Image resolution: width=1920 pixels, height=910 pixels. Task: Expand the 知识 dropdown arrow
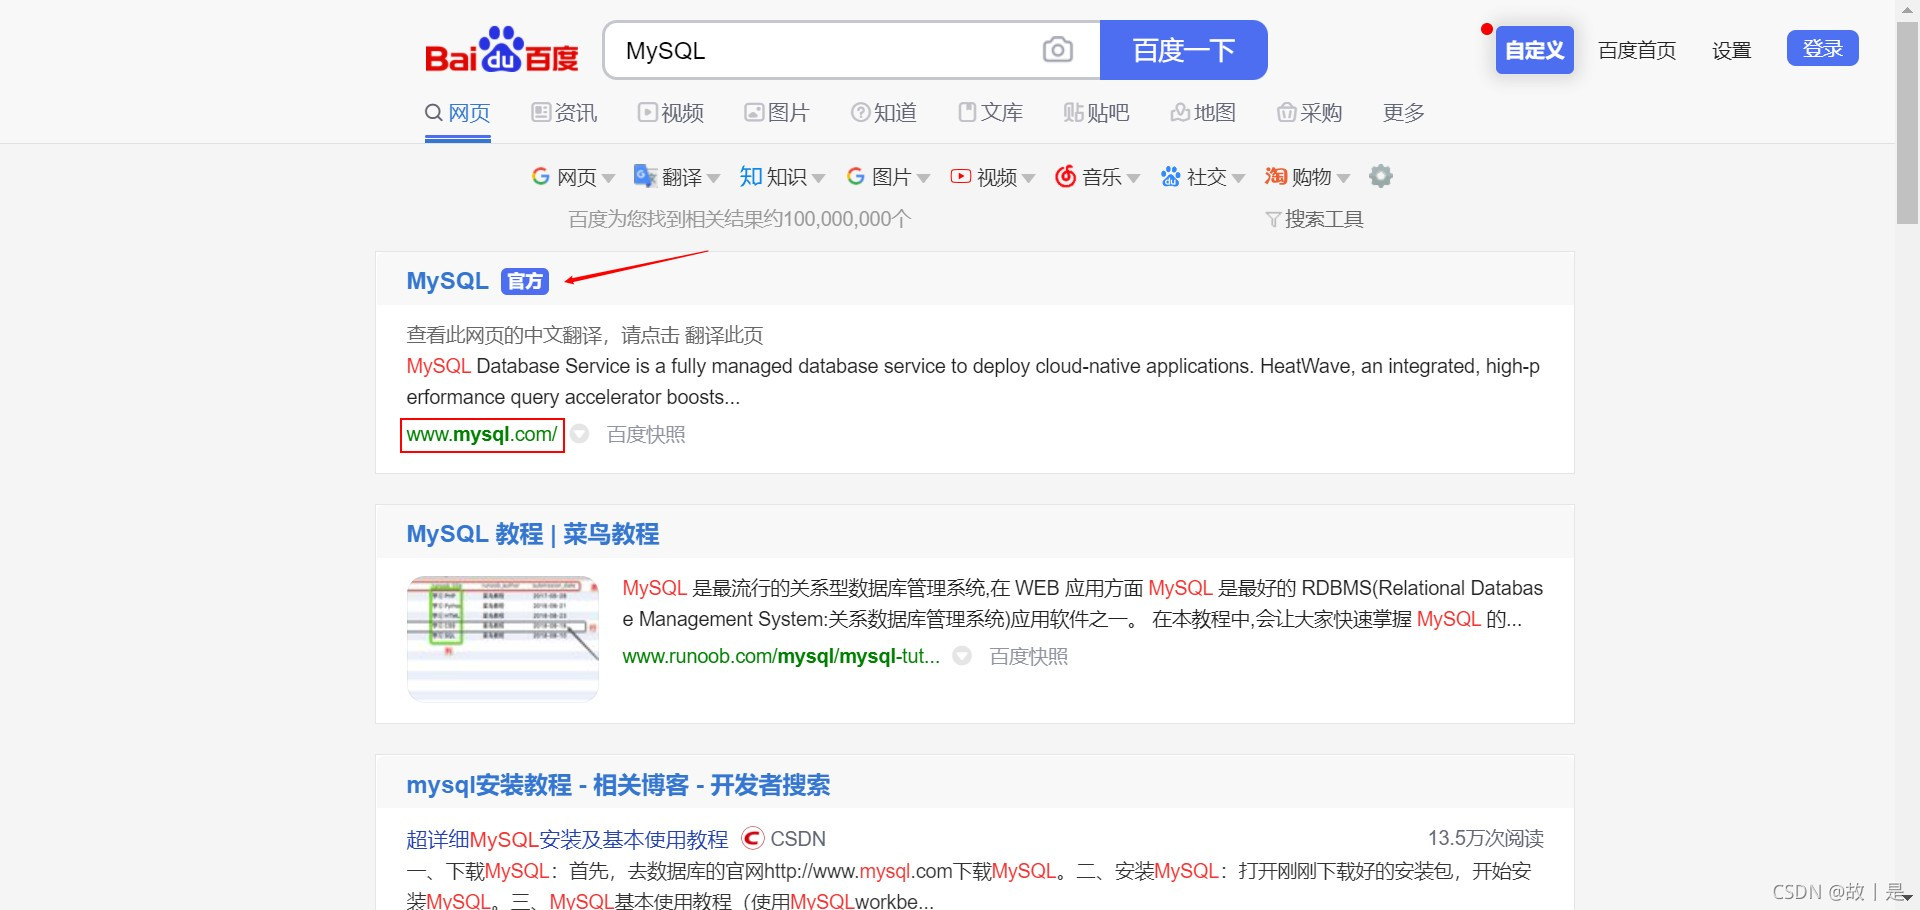(818, 179)
